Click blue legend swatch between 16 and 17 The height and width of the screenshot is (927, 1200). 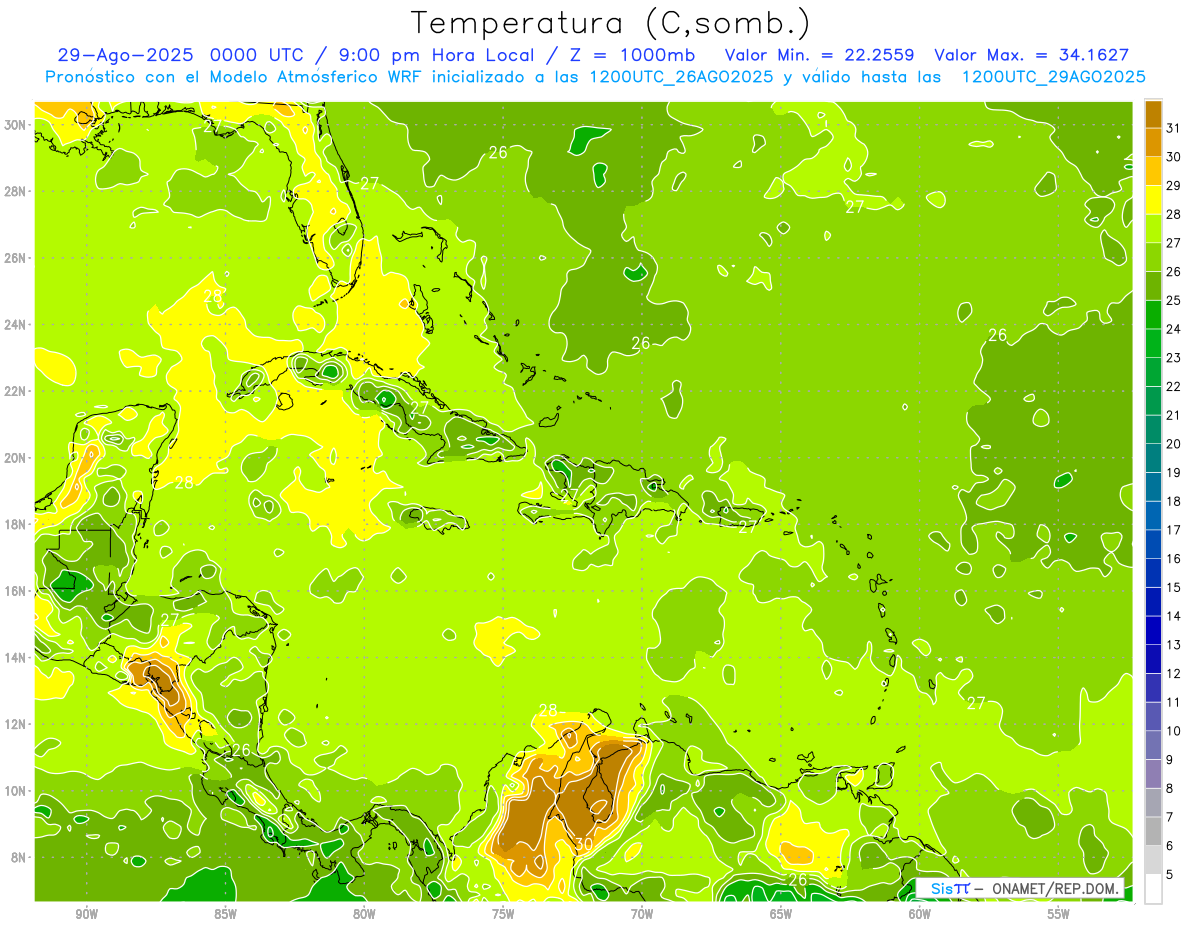[1153, 544]
